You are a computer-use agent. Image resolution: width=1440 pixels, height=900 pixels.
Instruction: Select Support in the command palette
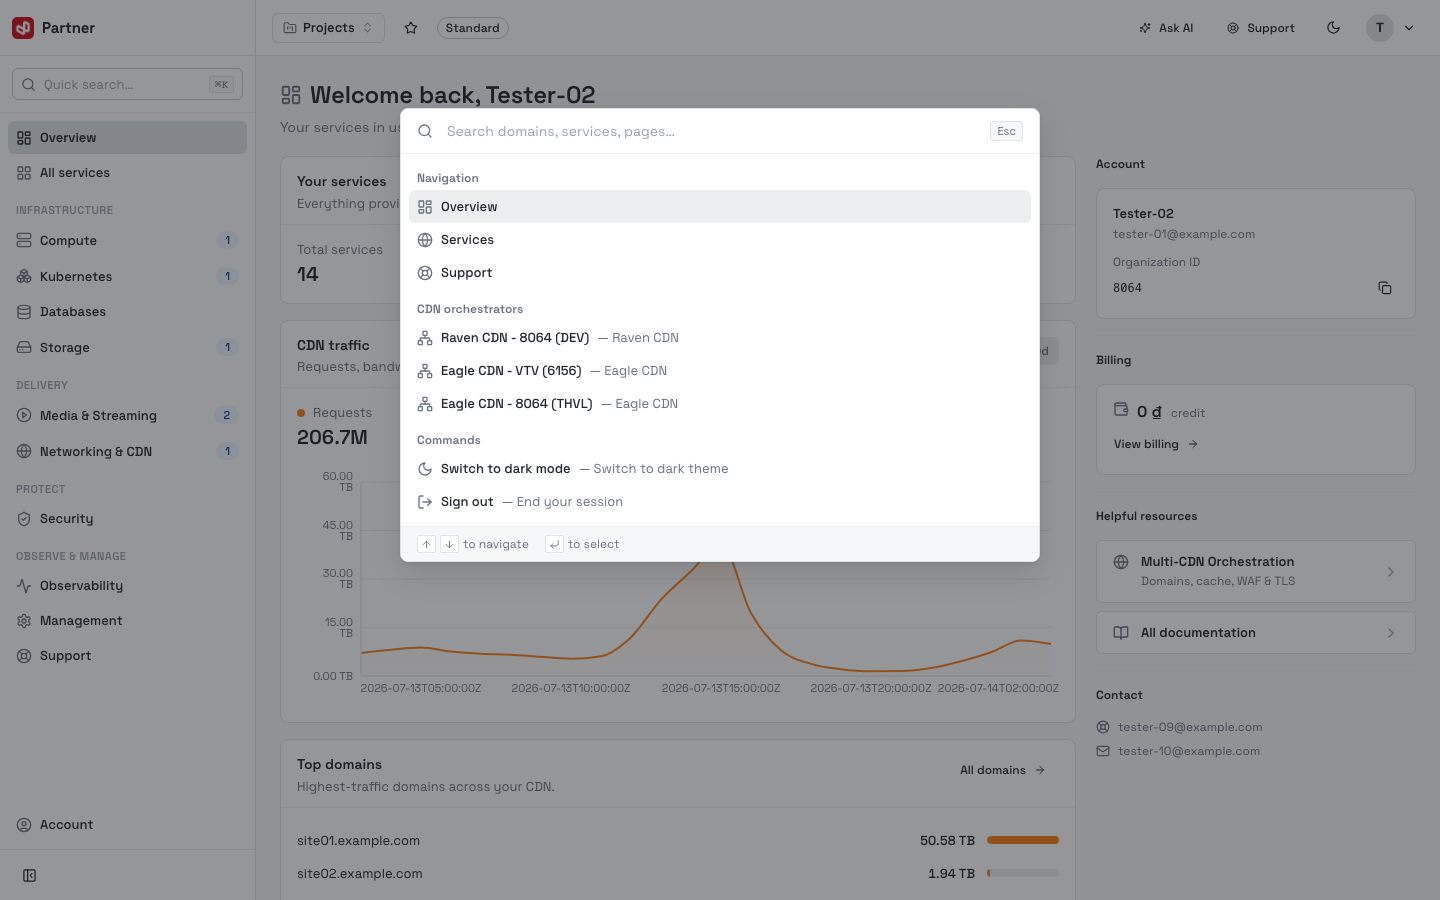click(720, 273)
